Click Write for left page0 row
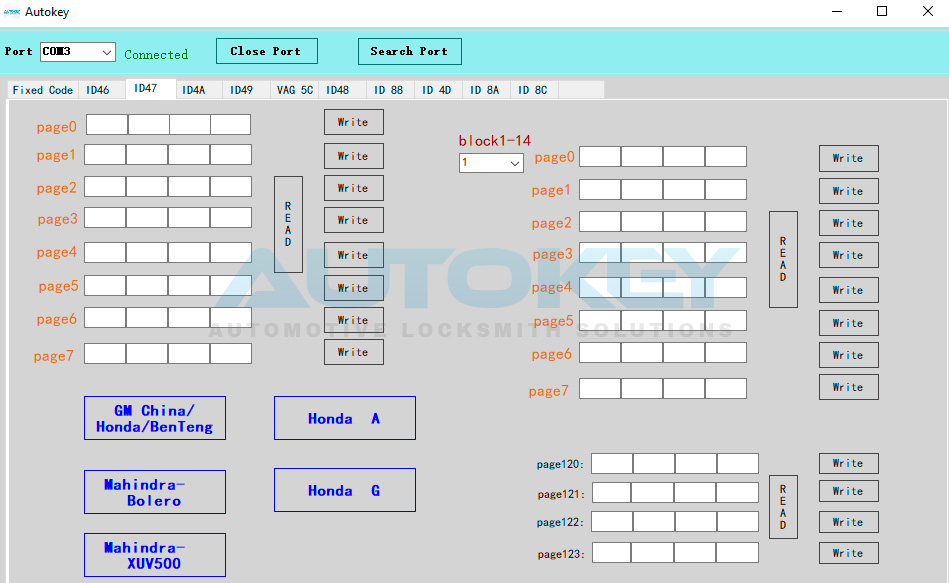Screen dimensions: 949x583 (353, 122)
